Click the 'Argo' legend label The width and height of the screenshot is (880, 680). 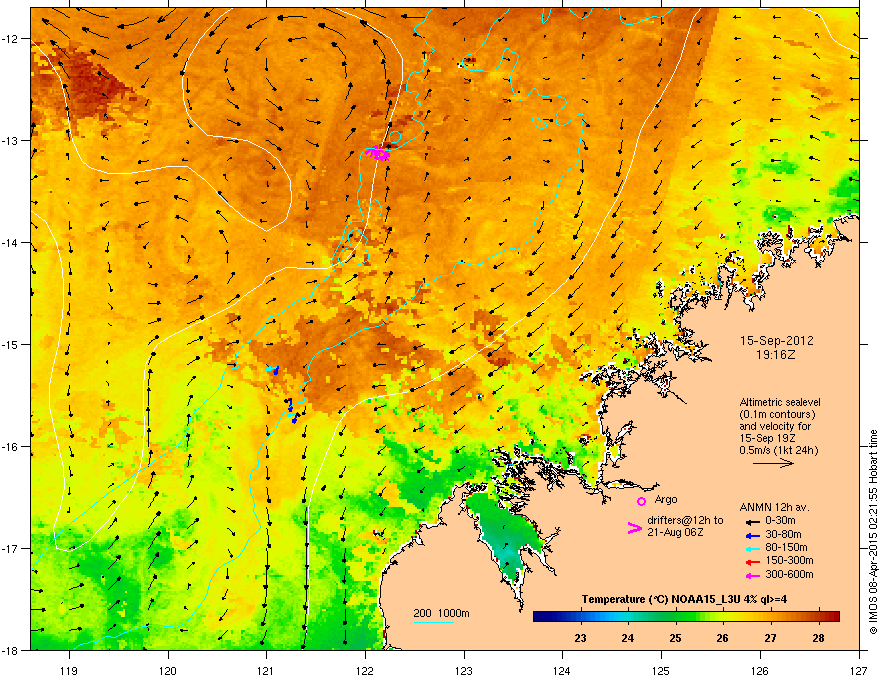tap(666, 499)
